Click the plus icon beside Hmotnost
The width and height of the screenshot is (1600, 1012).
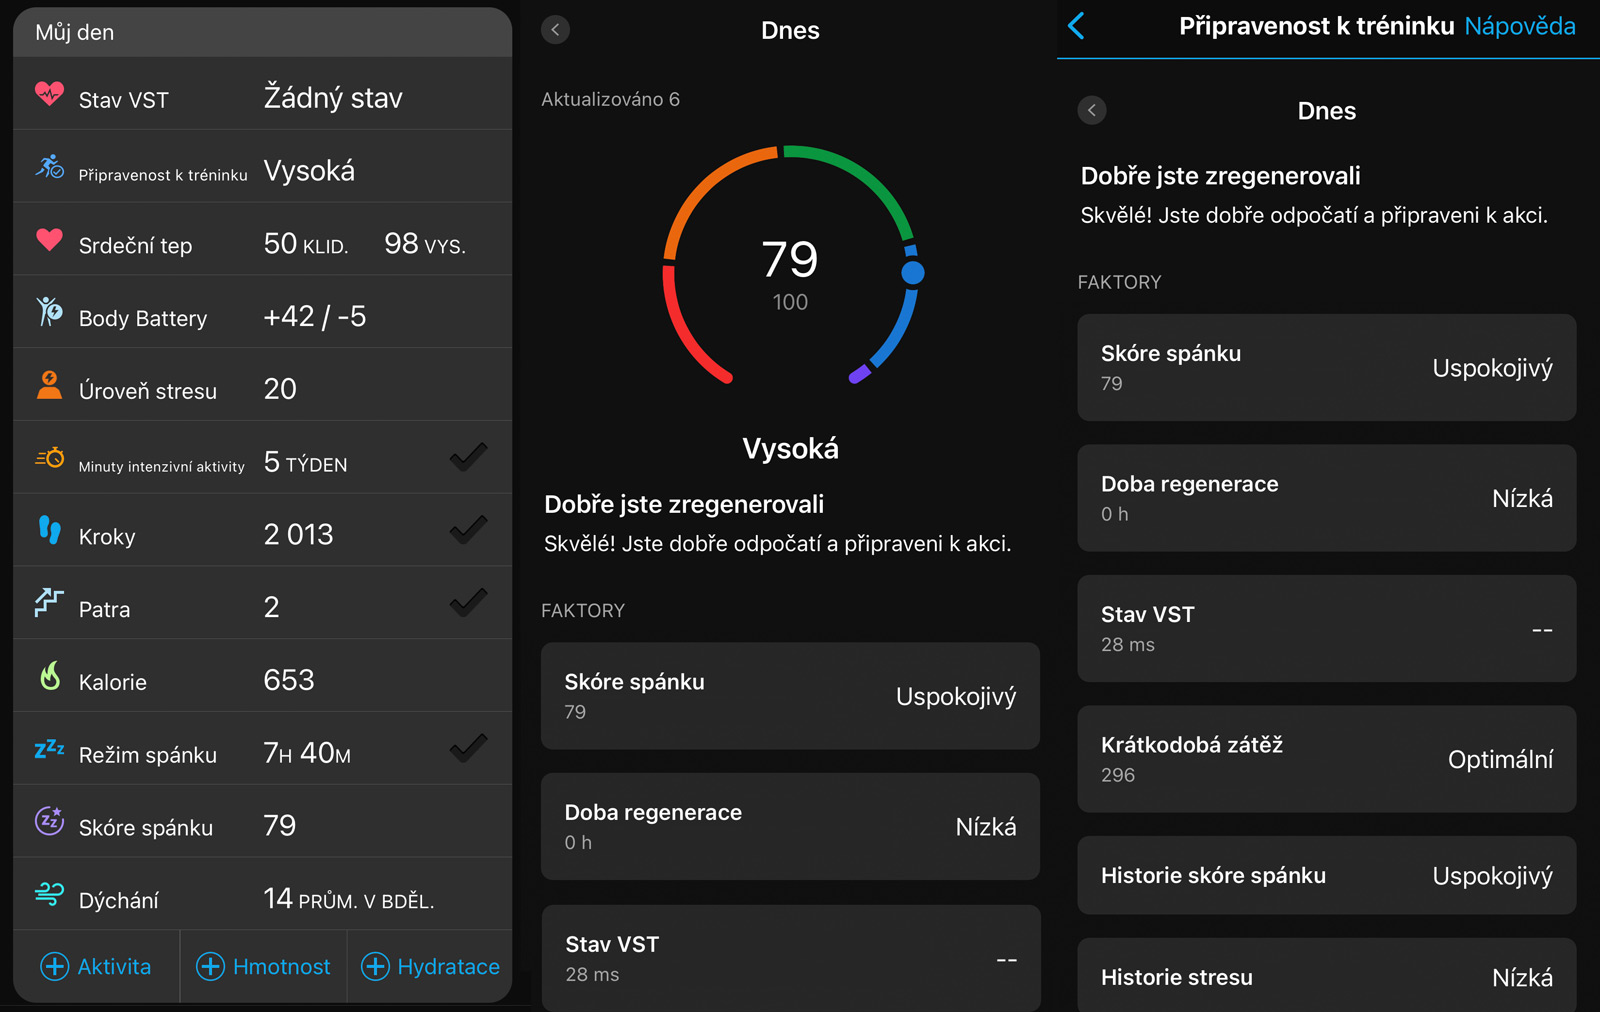[210, 966]
